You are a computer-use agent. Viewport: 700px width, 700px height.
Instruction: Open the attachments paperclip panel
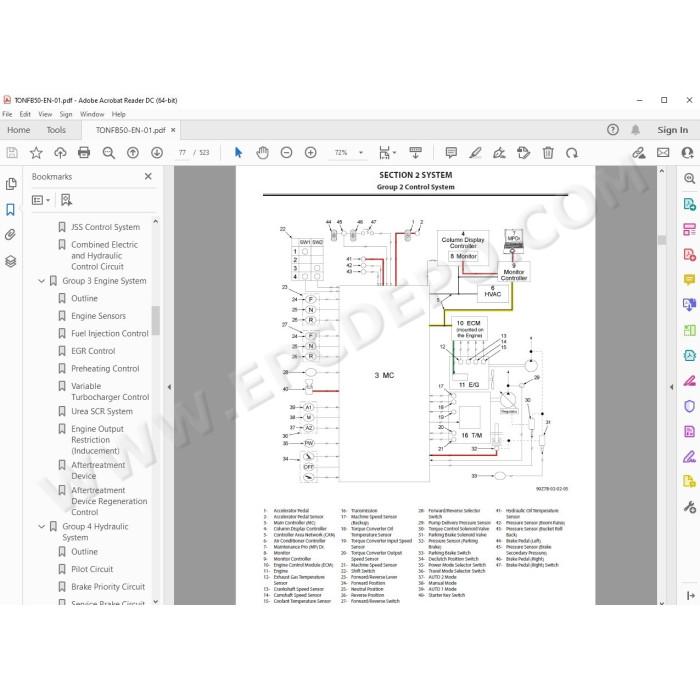pyautogui.click(x=11, y=235)
